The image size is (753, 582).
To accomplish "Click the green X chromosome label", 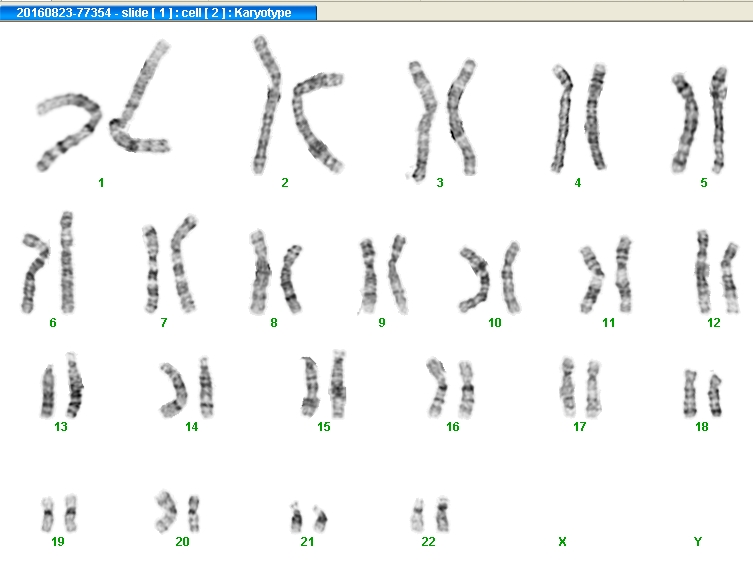I will point(562,542).
